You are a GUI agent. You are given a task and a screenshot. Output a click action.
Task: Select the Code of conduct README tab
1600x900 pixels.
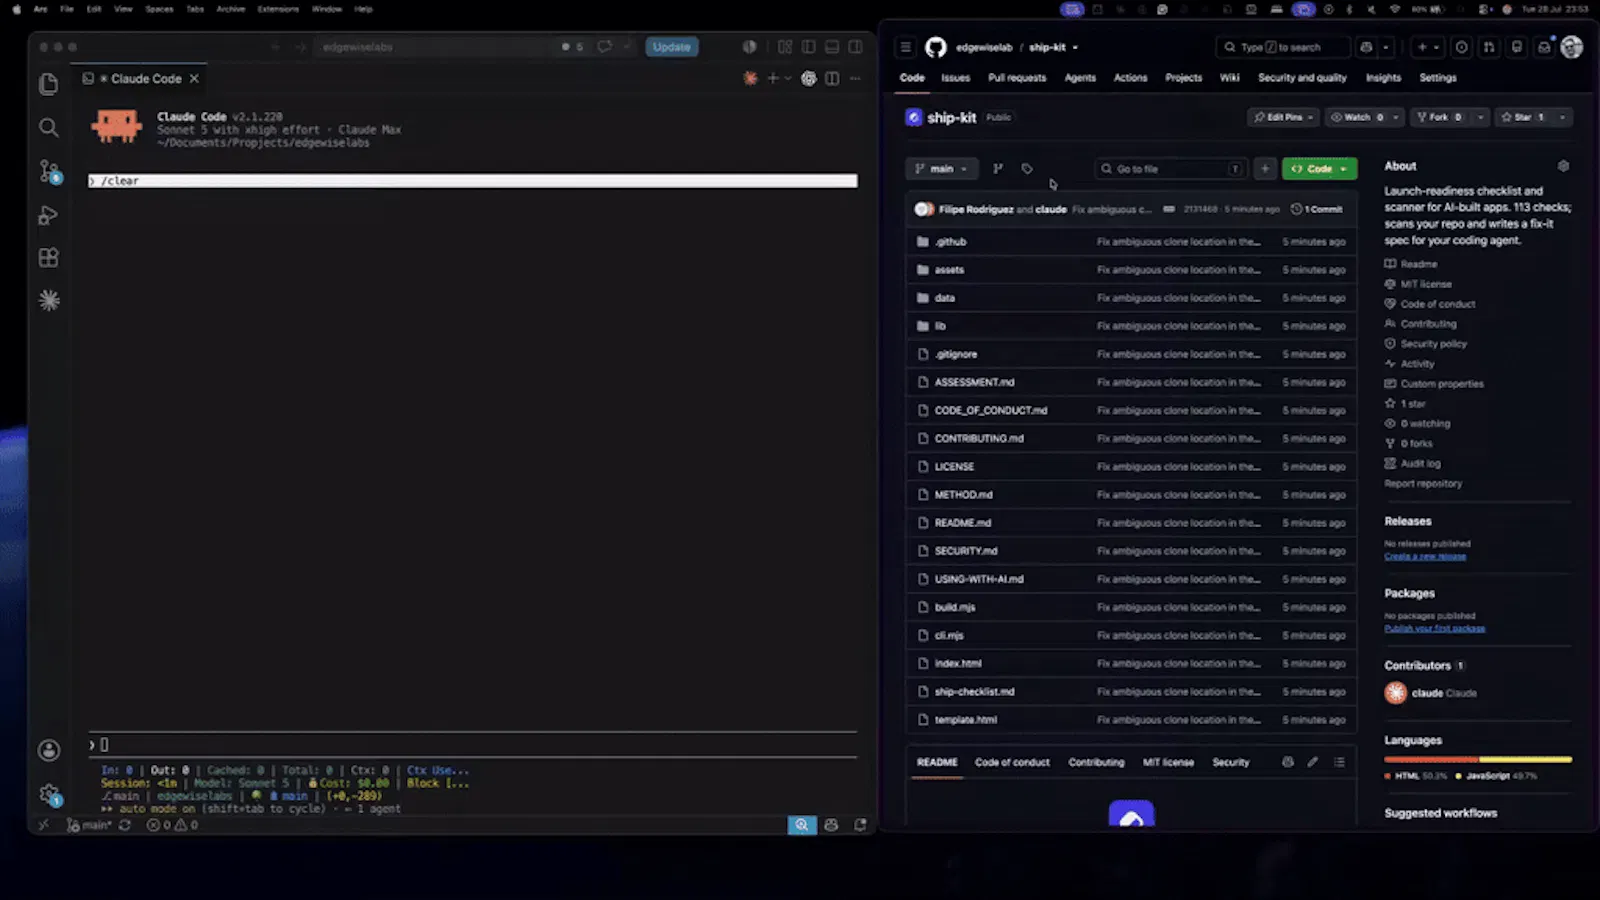[x=1012, y=762]
